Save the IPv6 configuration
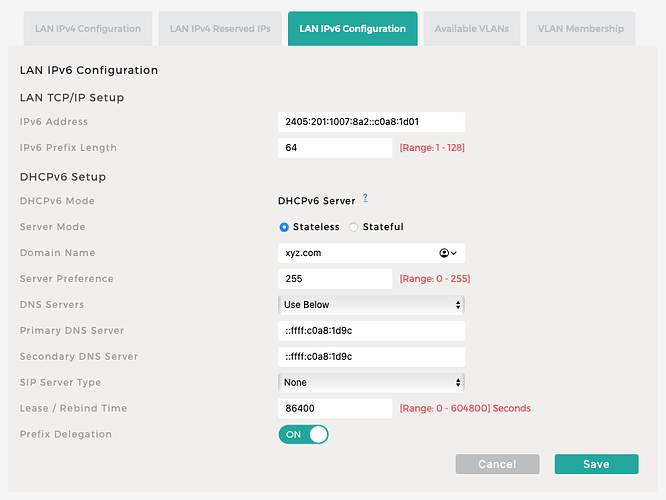The image size is (666, 500). (x=596, y=464)
